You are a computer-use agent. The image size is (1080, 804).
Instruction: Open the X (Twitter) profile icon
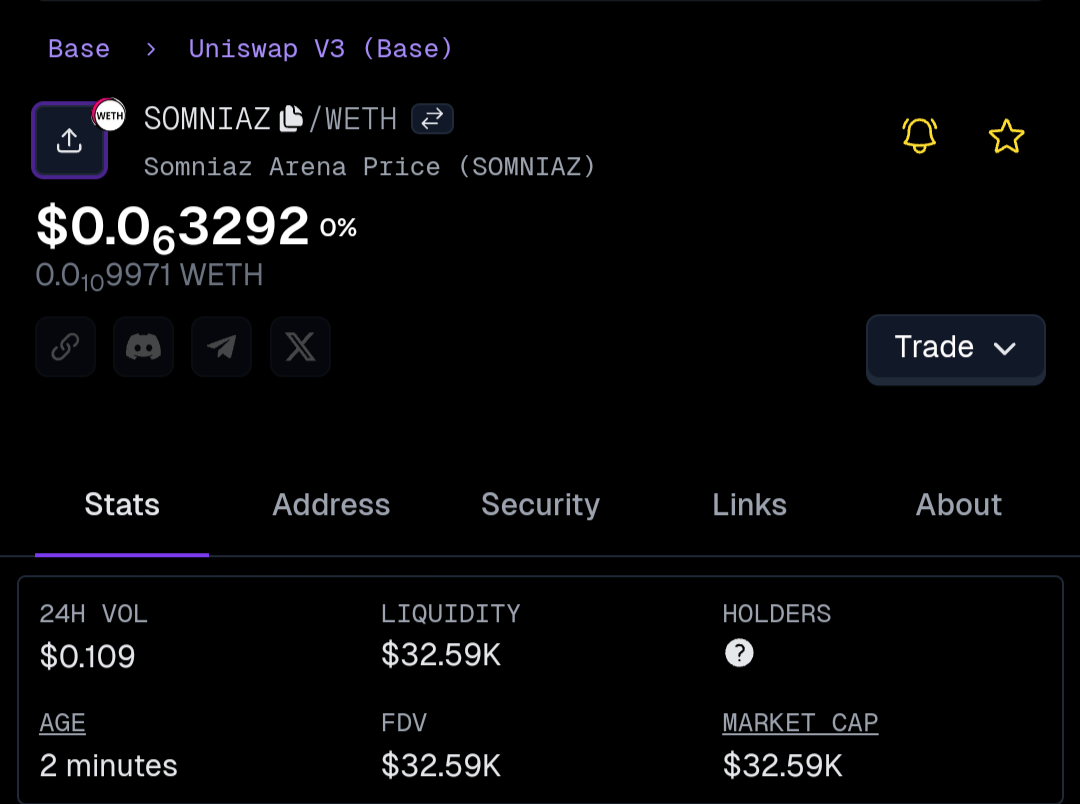[300, 347]
